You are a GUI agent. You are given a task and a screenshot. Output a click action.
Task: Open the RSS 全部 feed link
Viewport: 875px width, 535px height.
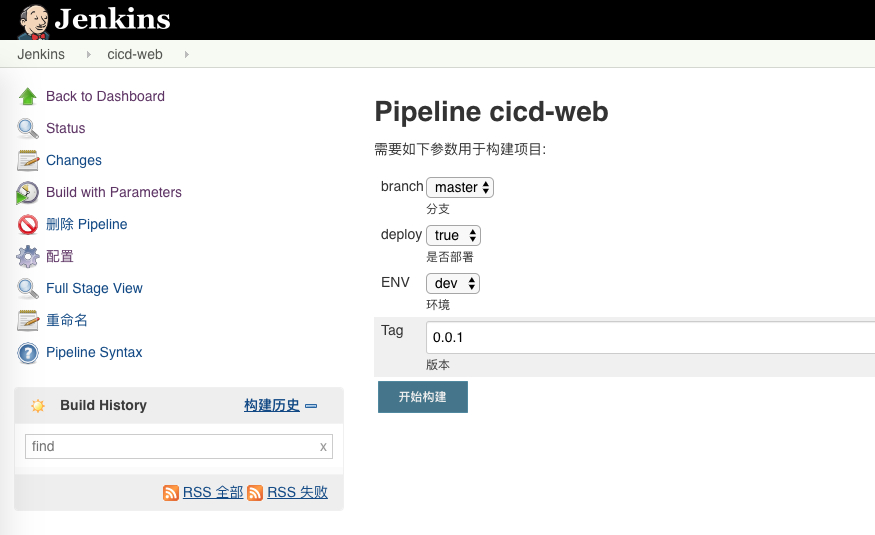[213, 492]
